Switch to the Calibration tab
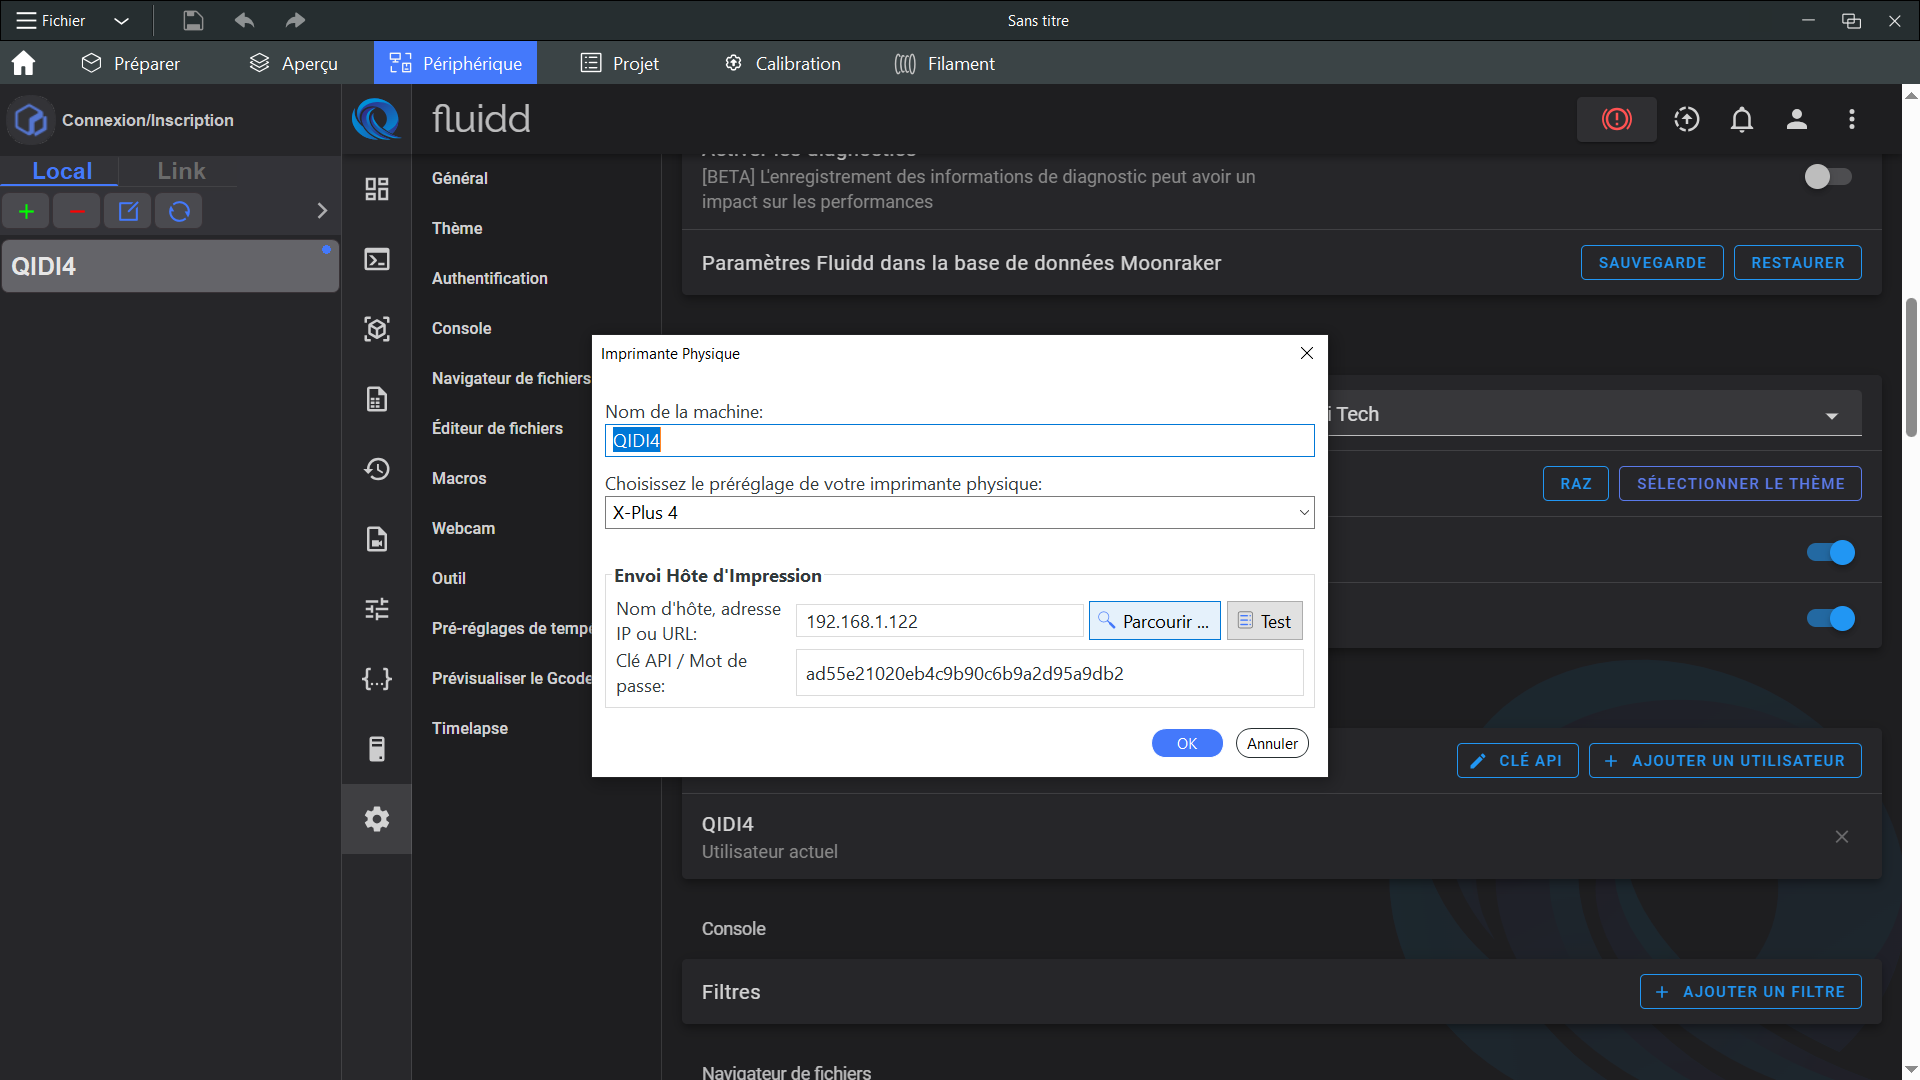 point(782,63)
